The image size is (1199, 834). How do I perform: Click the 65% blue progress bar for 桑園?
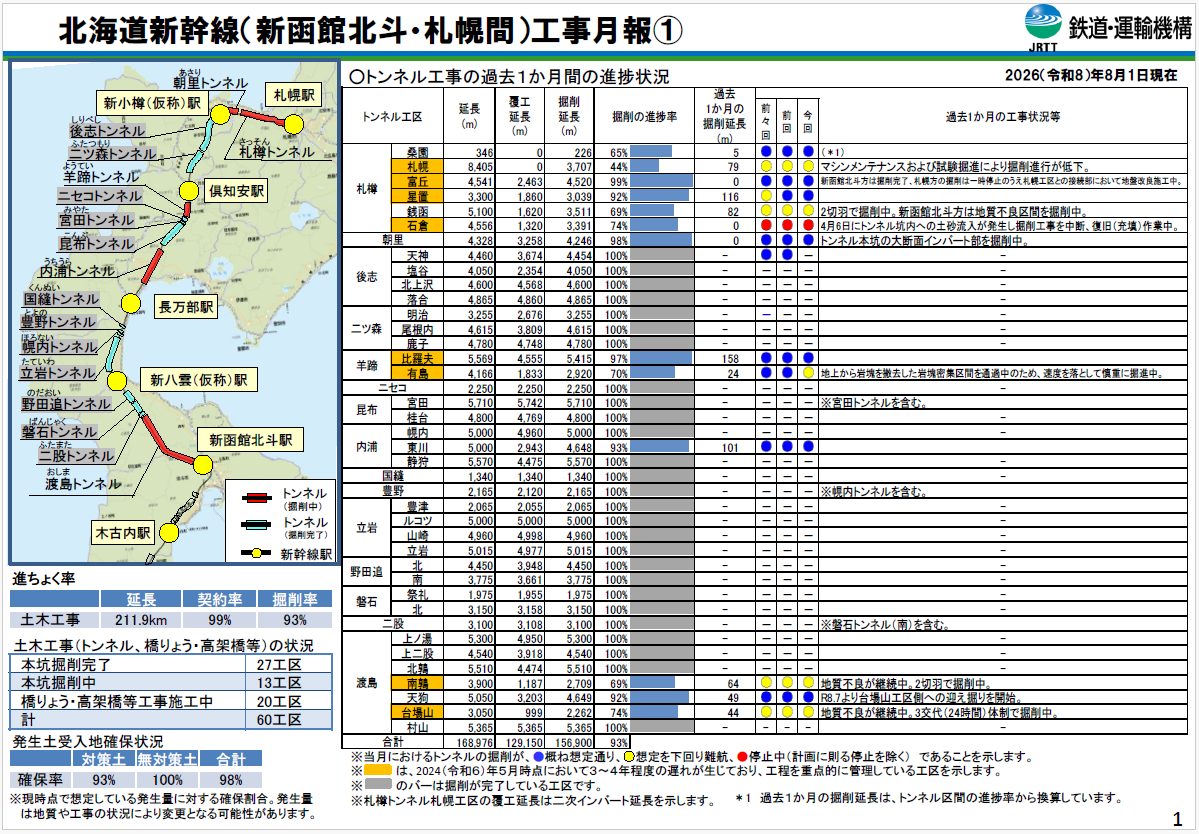[651, 152]
